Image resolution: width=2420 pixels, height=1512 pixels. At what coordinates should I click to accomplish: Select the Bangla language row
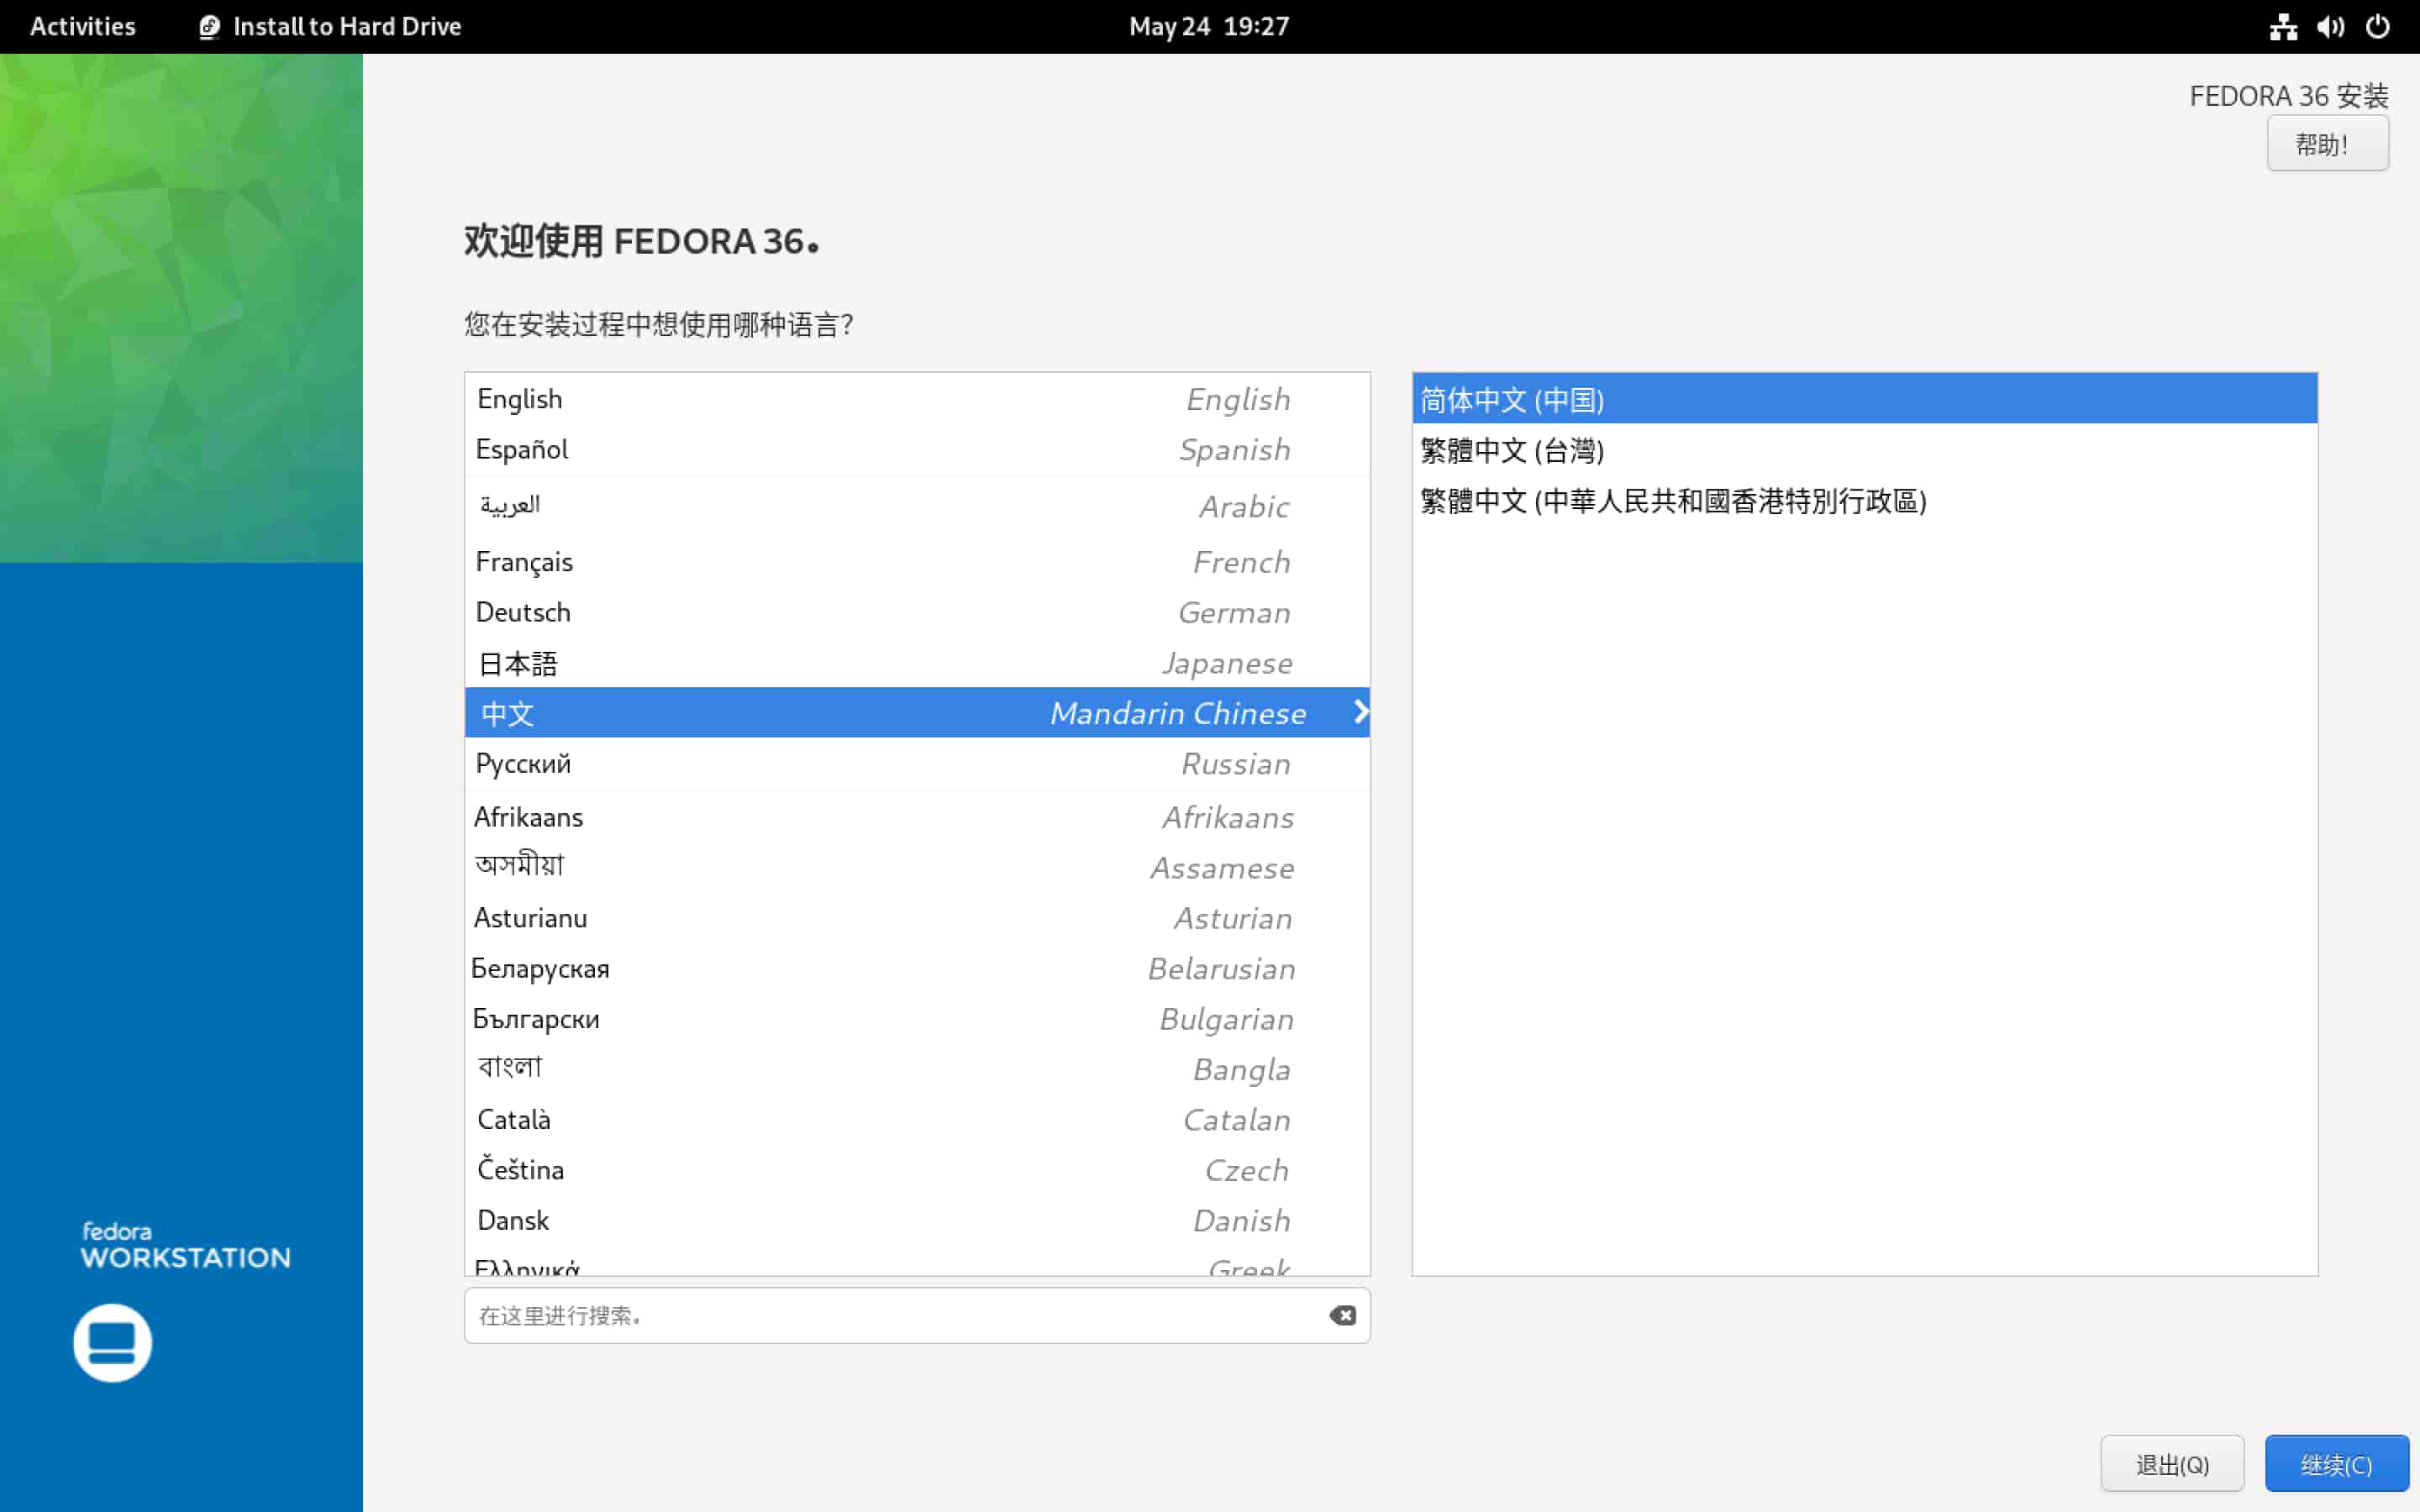click(x=917, y=1069)
